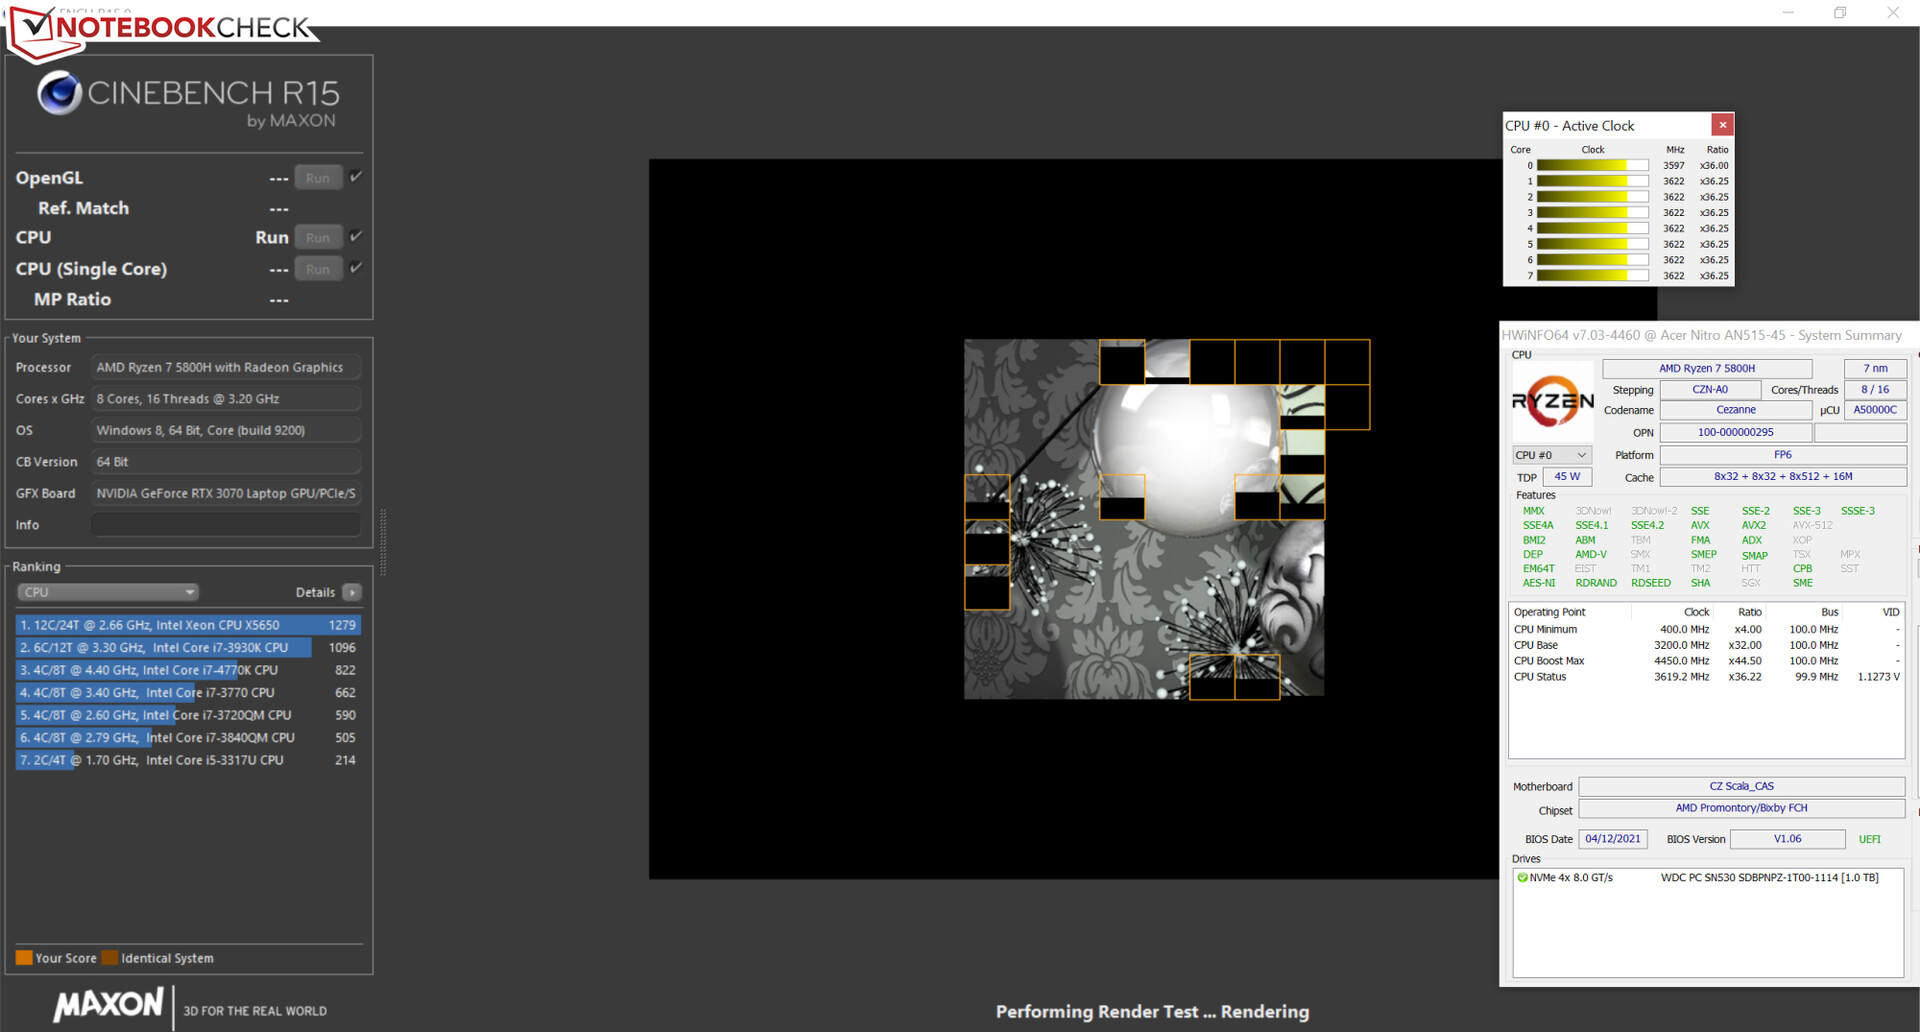The width and height of the screenshot is (1920, 1032).
Task: Click the CPU Minimum row in Operating Point
Action: [x=1706, y=630]
